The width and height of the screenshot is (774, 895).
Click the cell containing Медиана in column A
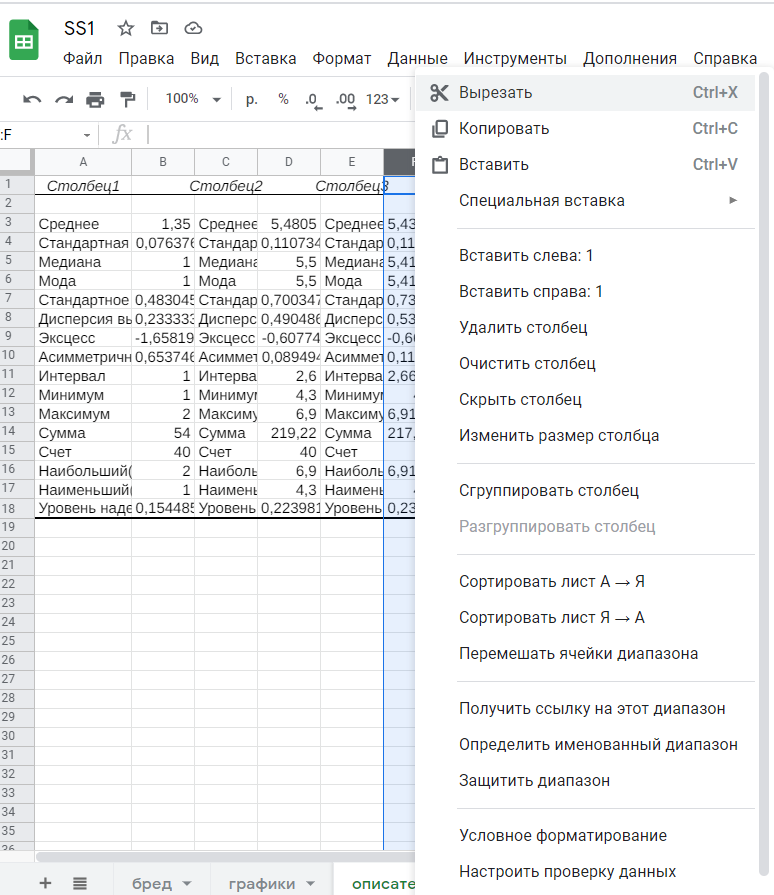pyautogui.click(x=83, y=262)
